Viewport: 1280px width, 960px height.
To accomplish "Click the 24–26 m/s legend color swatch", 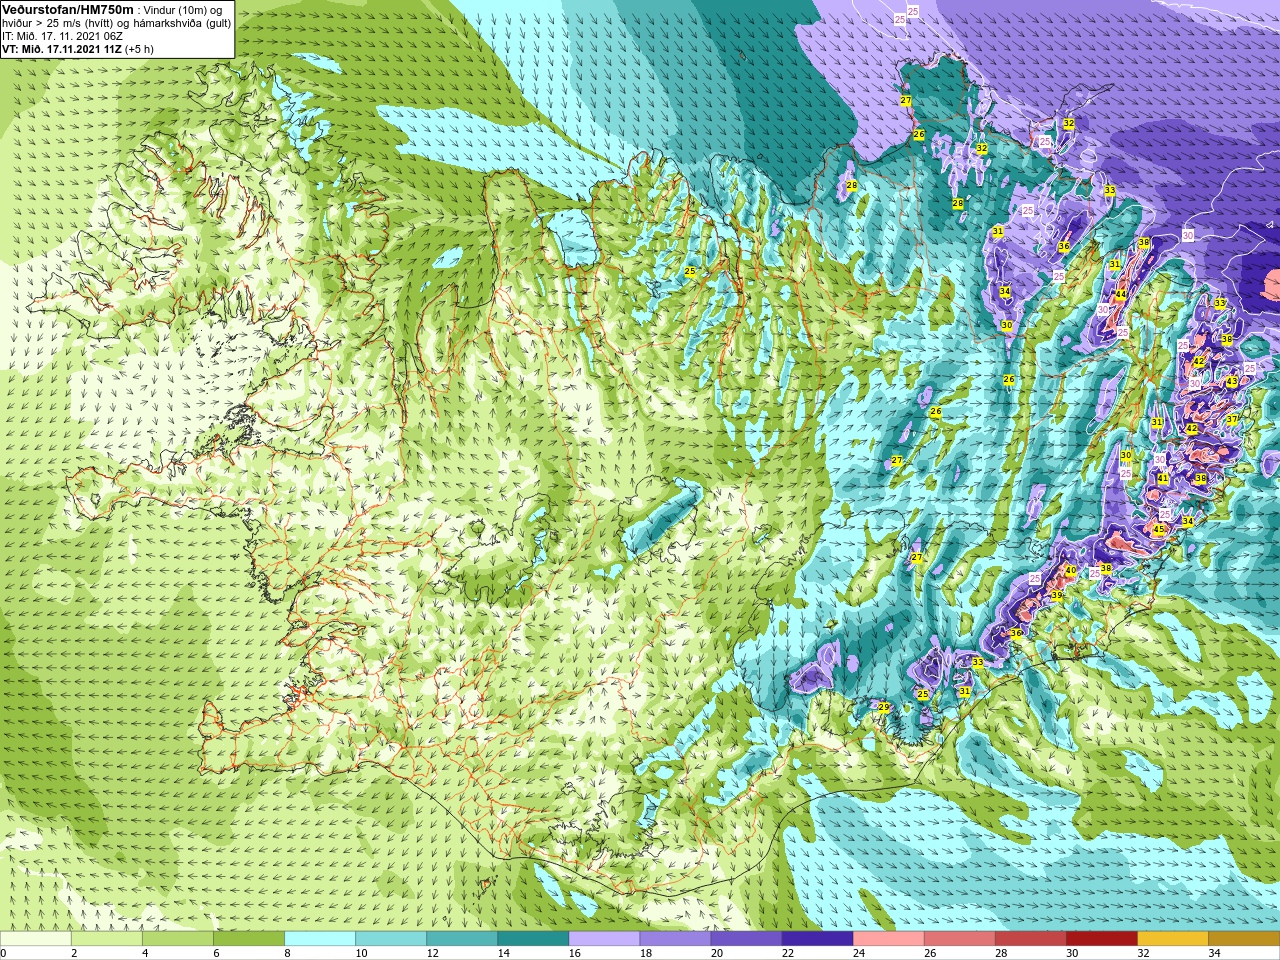I will (x=888, y=939).
